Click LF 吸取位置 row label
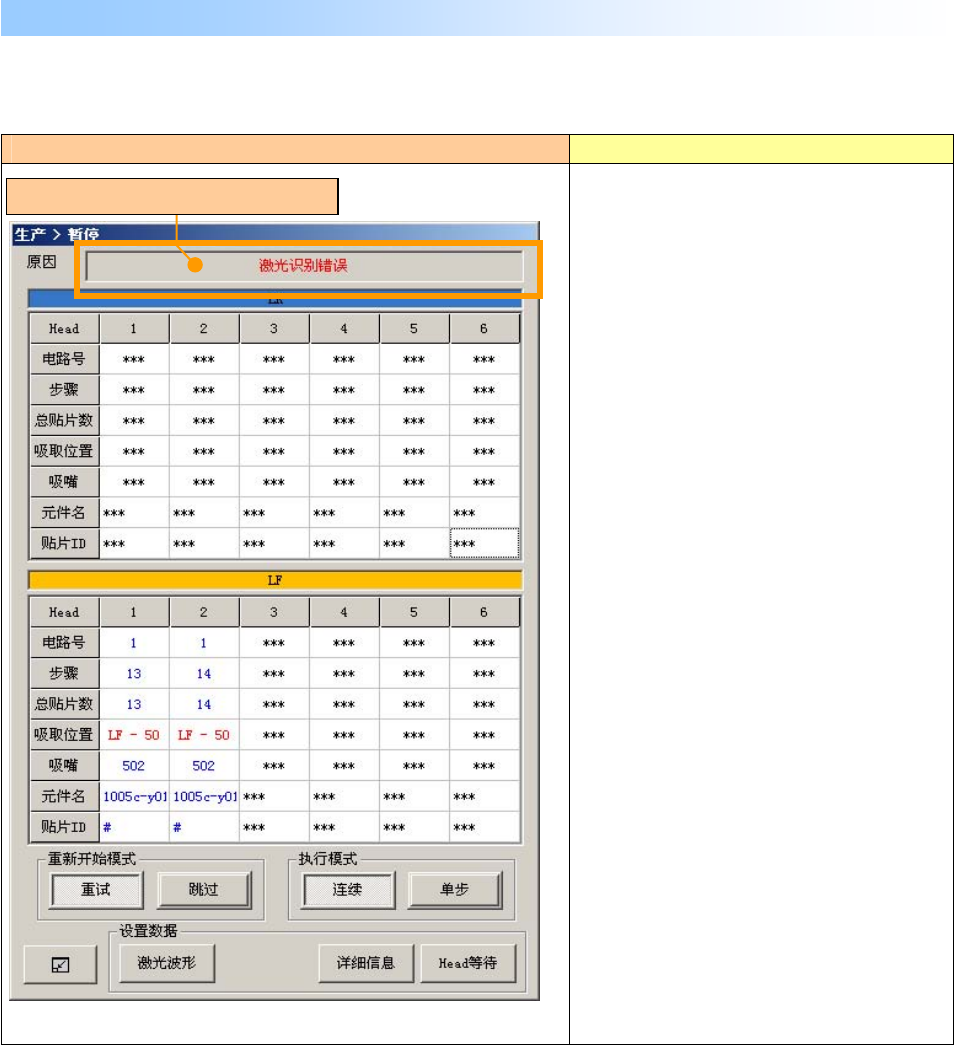This screenshot has width=955, height=1045. [x=65, y=735]
